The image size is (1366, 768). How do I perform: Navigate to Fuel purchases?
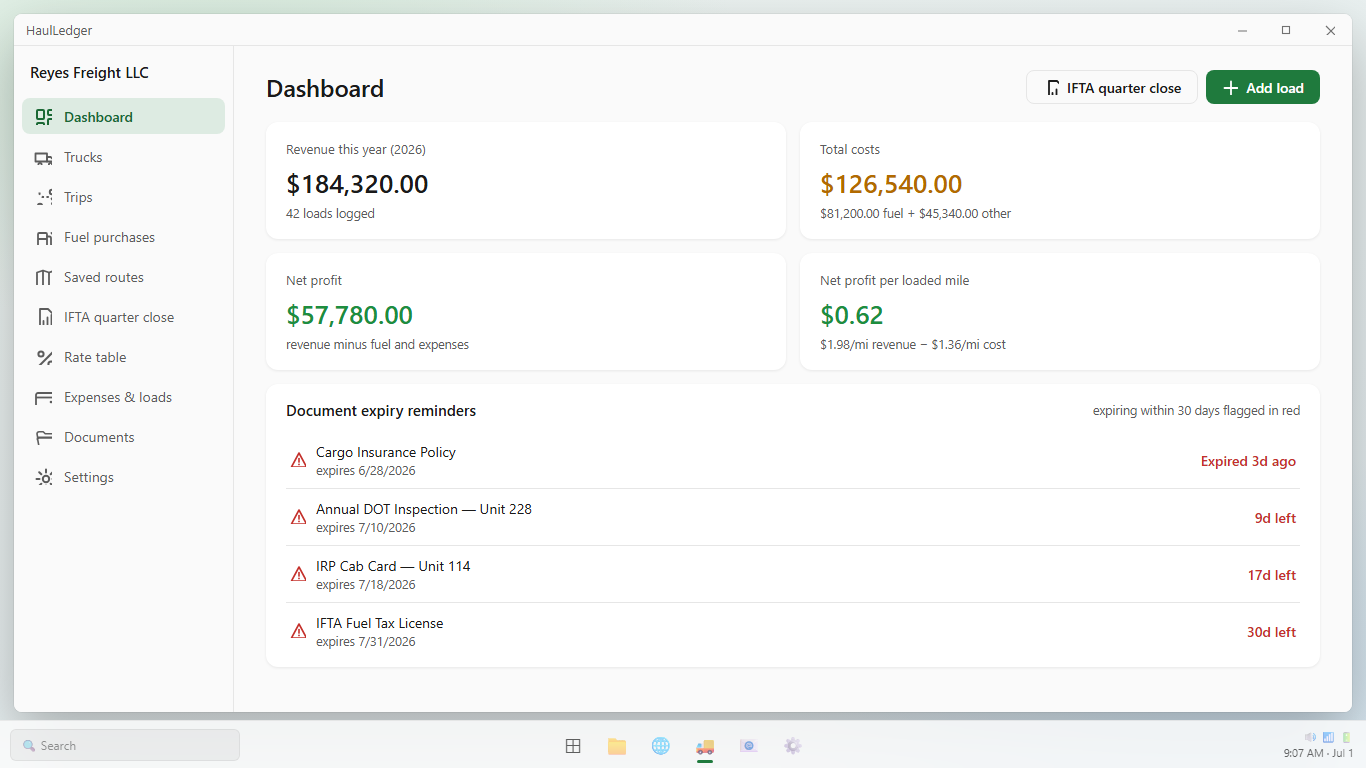pos(123,237)
